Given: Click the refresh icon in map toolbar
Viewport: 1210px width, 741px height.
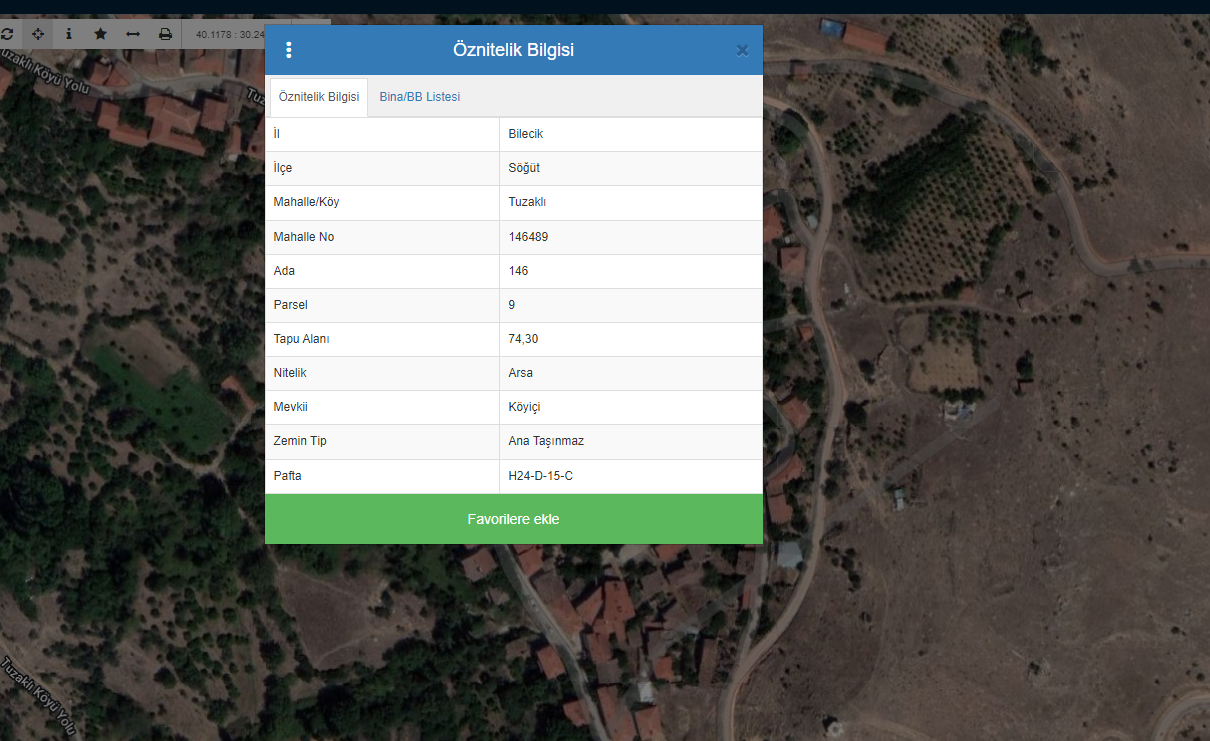Looking at the screenshot, I should [7, 34].
